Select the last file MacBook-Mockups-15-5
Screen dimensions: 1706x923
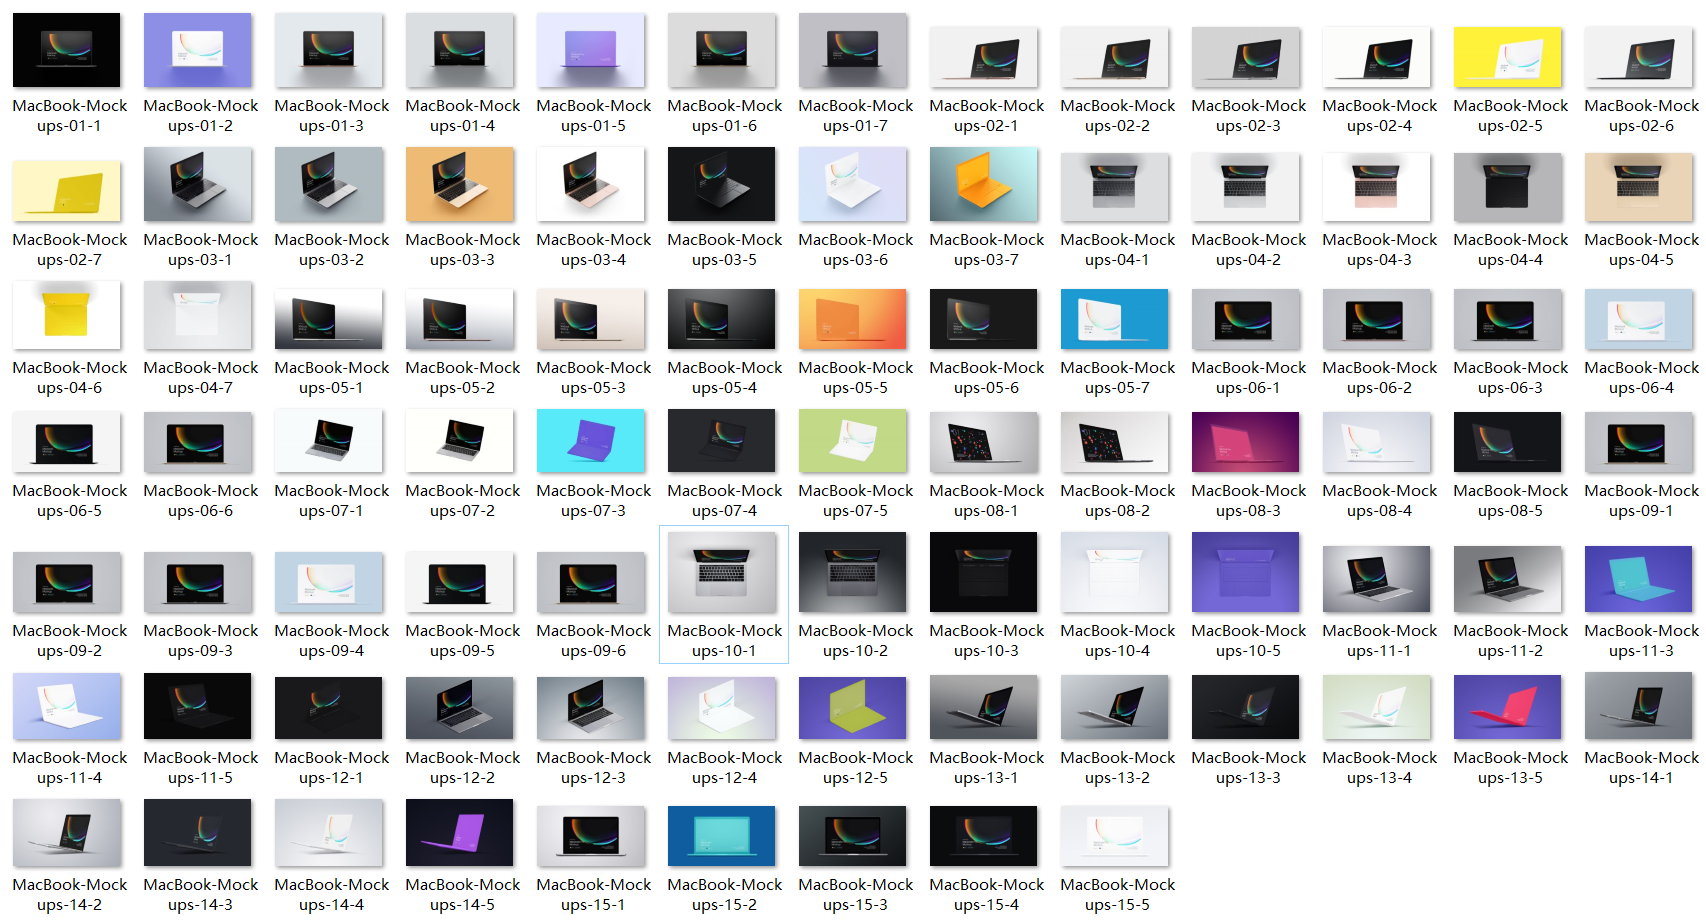1115,836
